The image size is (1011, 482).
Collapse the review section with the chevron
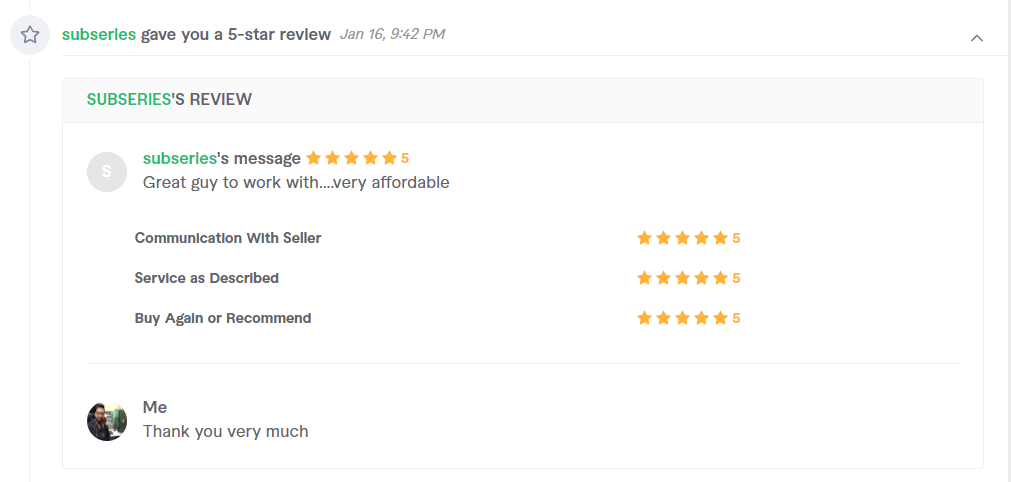(977, 38)
